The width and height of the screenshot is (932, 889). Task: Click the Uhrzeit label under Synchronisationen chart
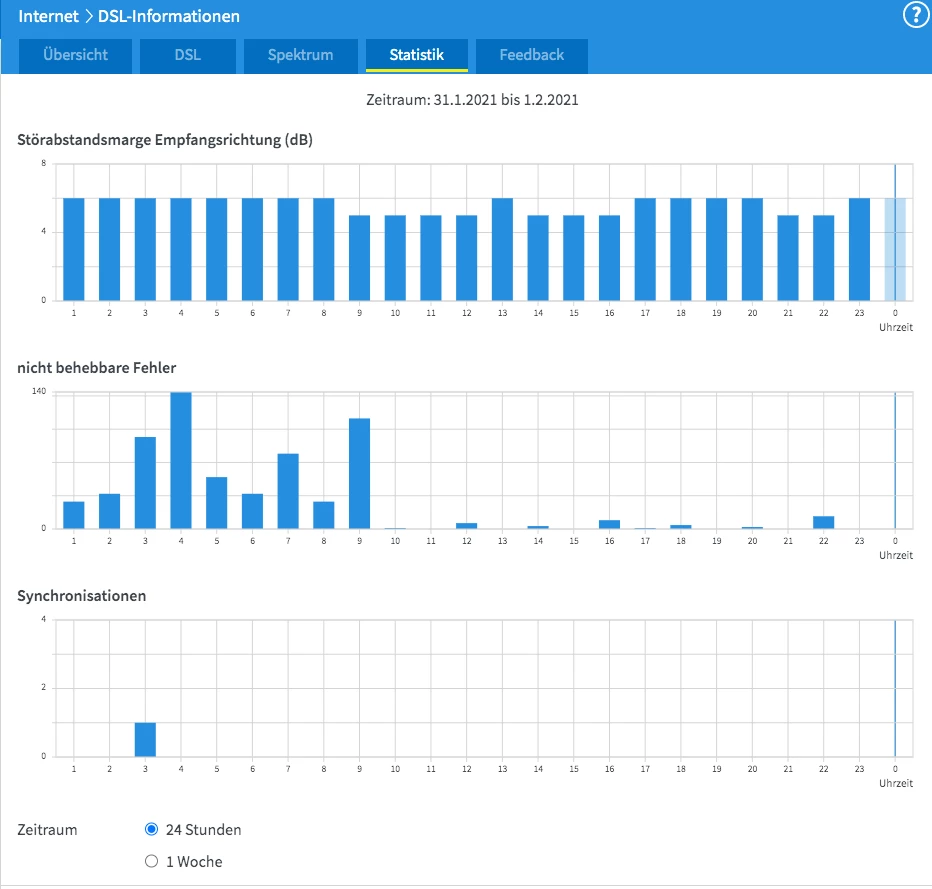896,783
